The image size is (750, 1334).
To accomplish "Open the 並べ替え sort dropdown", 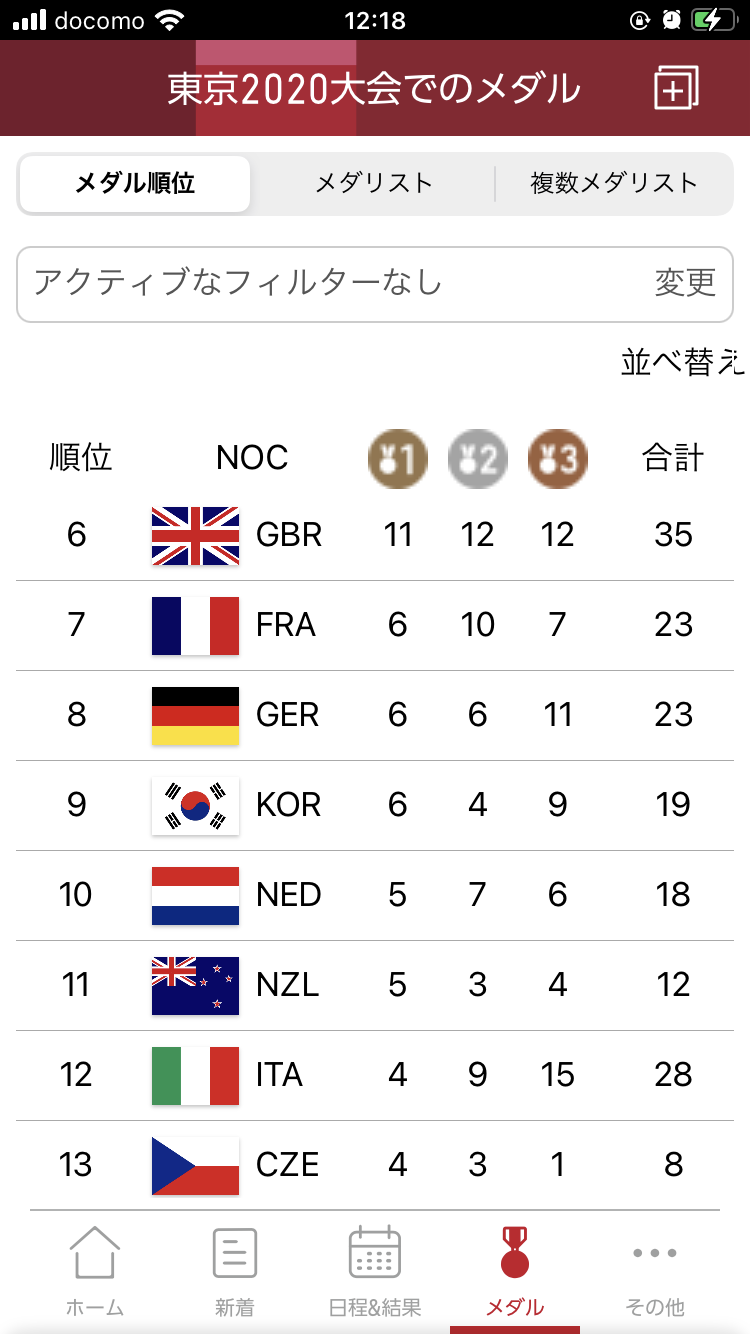I will [x=683, y=362].
